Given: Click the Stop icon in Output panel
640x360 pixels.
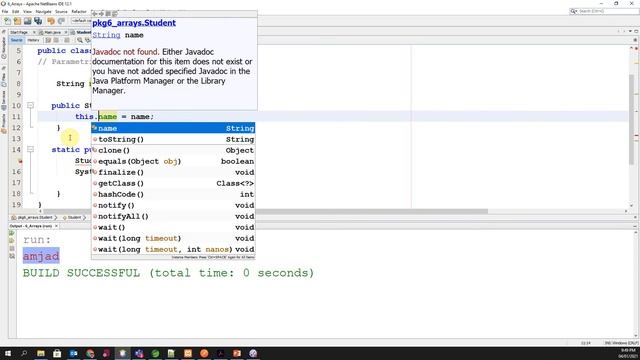Looking at the screenshot, I should pyautogui.click(x=12, y=249).
